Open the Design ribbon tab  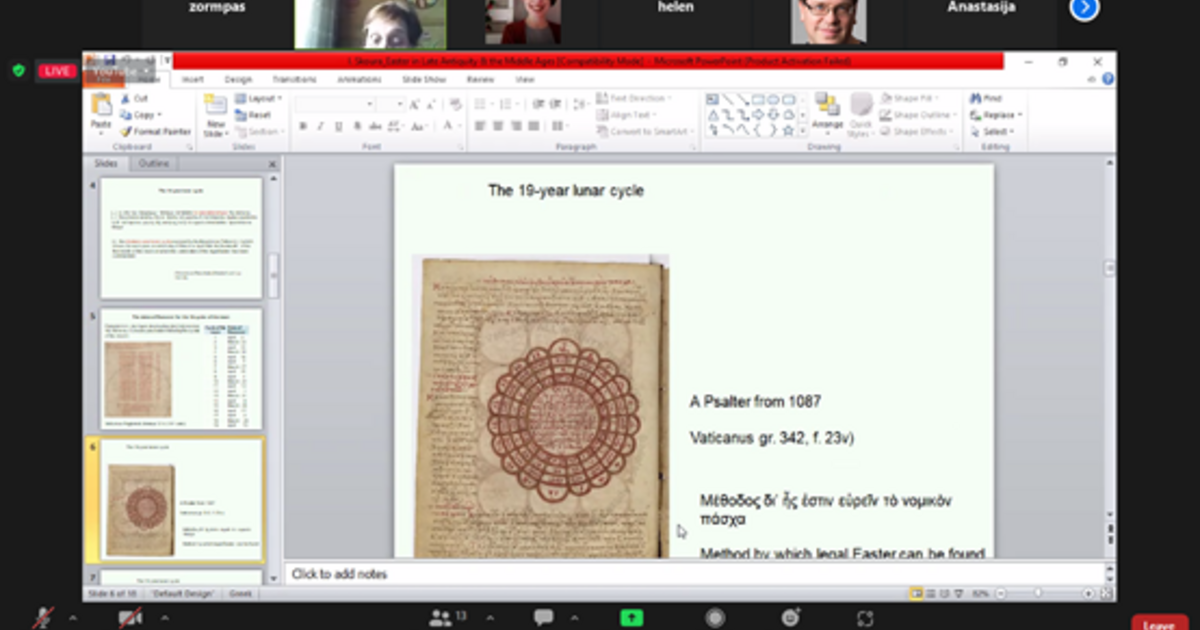tap(238, 79)
